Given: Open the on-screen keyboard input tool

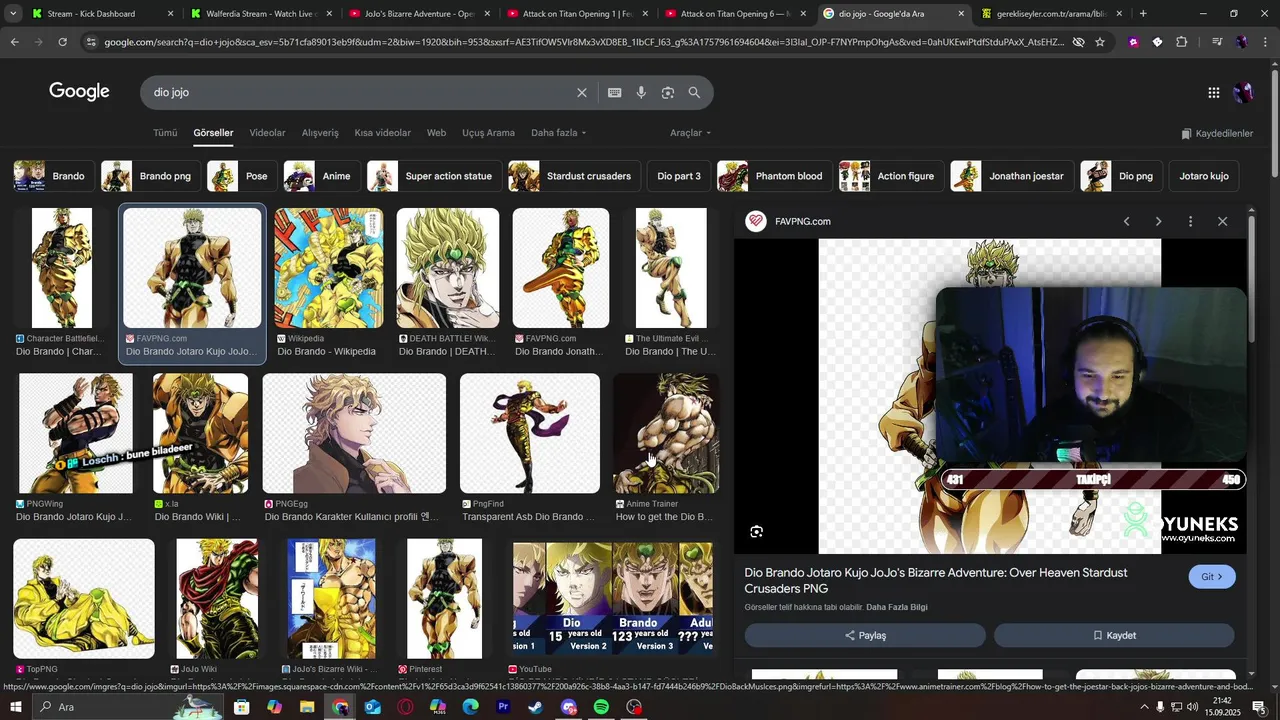Looking at the screenshot, I should click(x=614, y=93).
